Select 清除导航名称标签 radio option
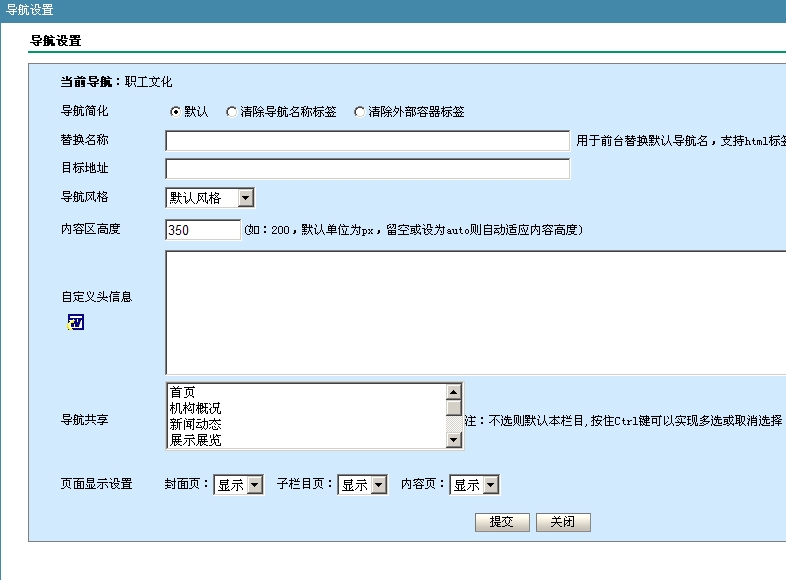This screenshot has height=580, width=786. pos(232,112)
